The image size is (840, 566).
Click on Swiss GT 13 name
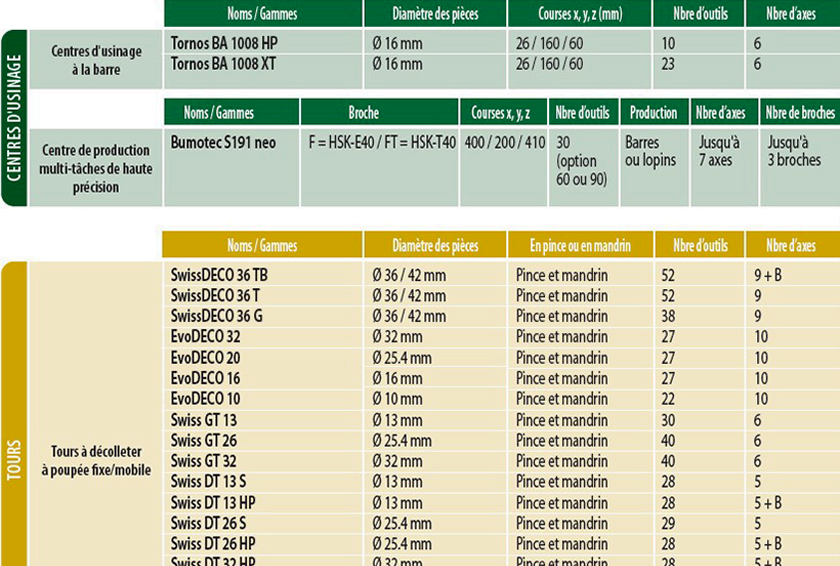(x=203, y=420)
